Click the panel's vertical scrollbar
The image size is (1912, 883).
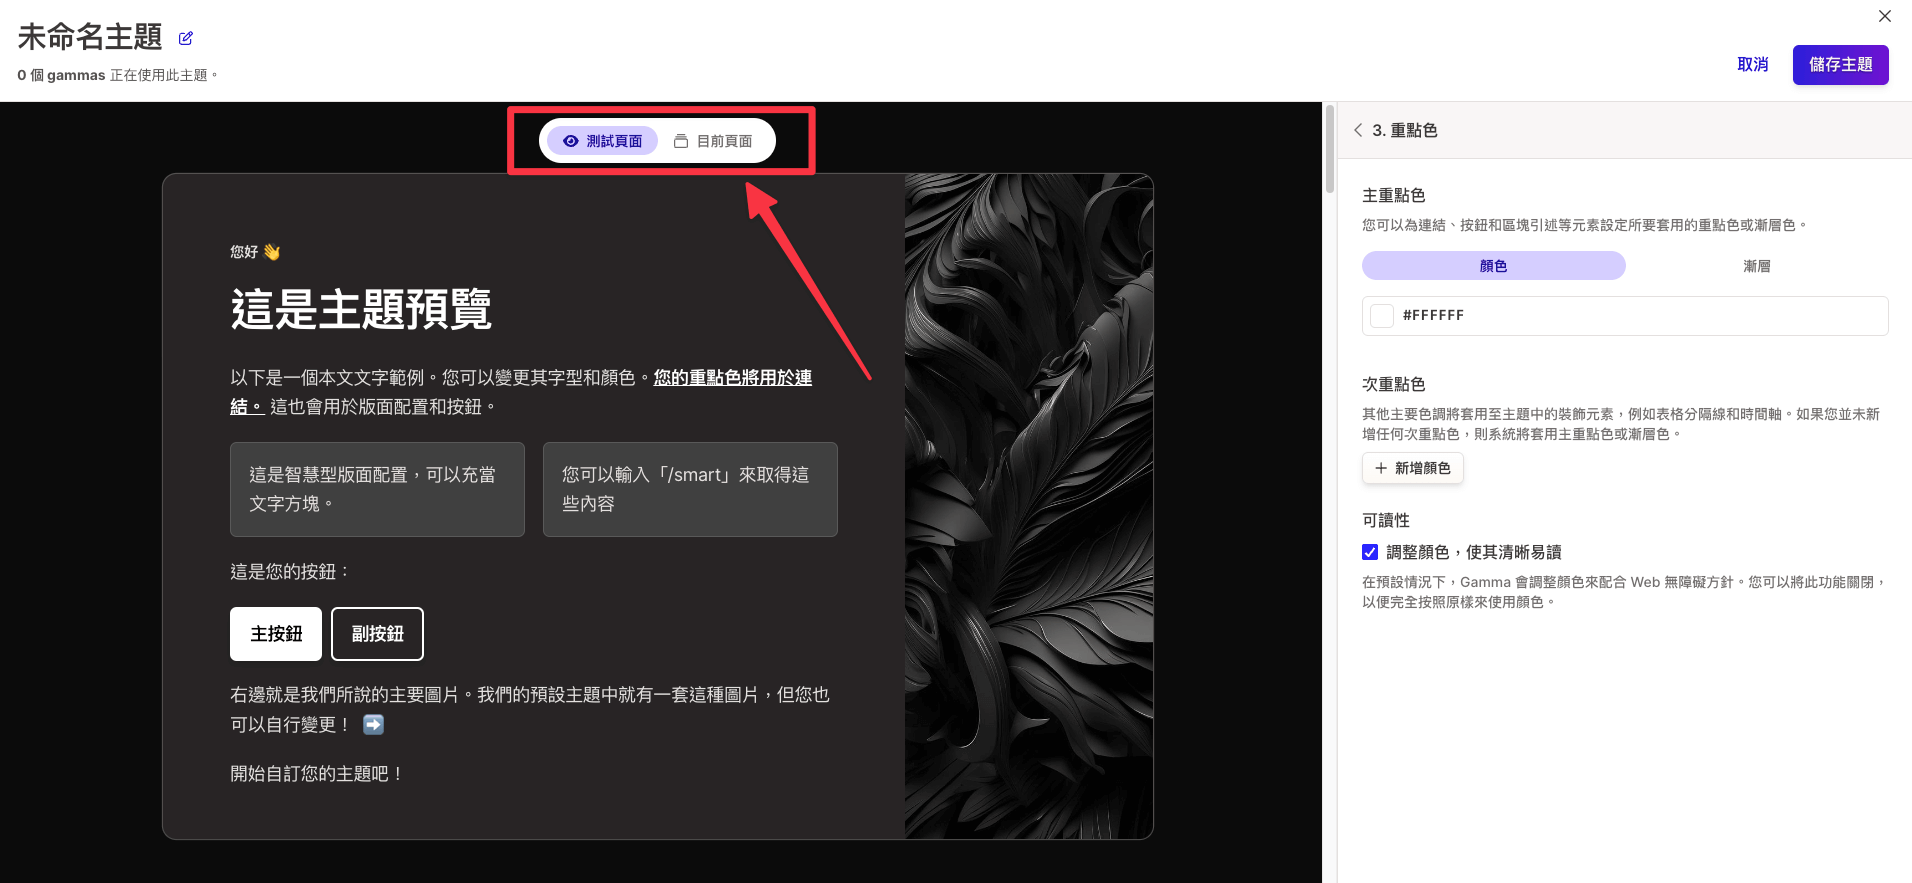coord(1329,150)
